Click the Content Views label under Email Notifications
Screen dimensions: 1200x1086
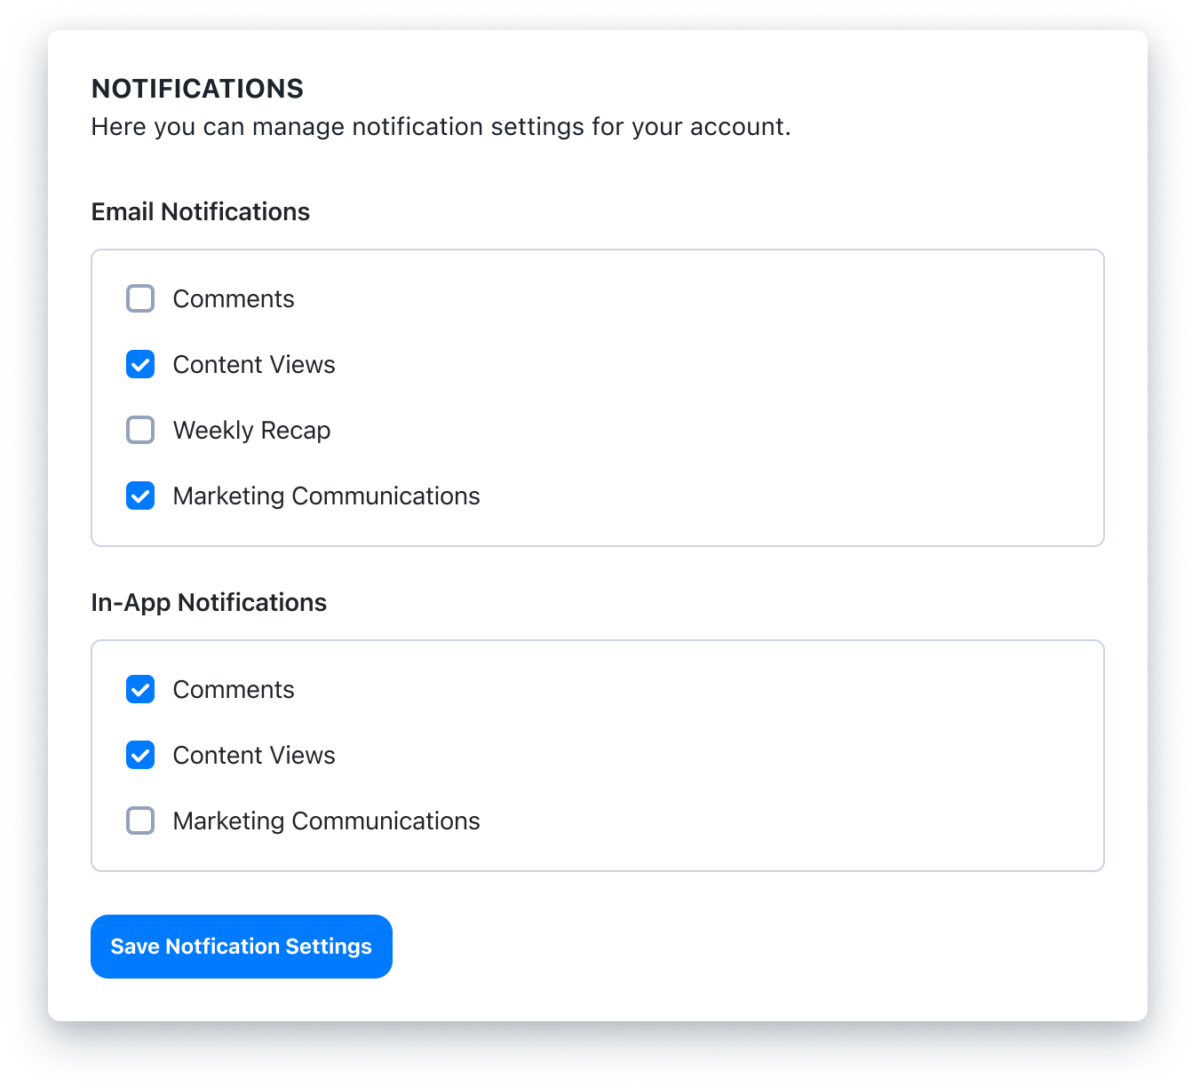pos(253,364)
